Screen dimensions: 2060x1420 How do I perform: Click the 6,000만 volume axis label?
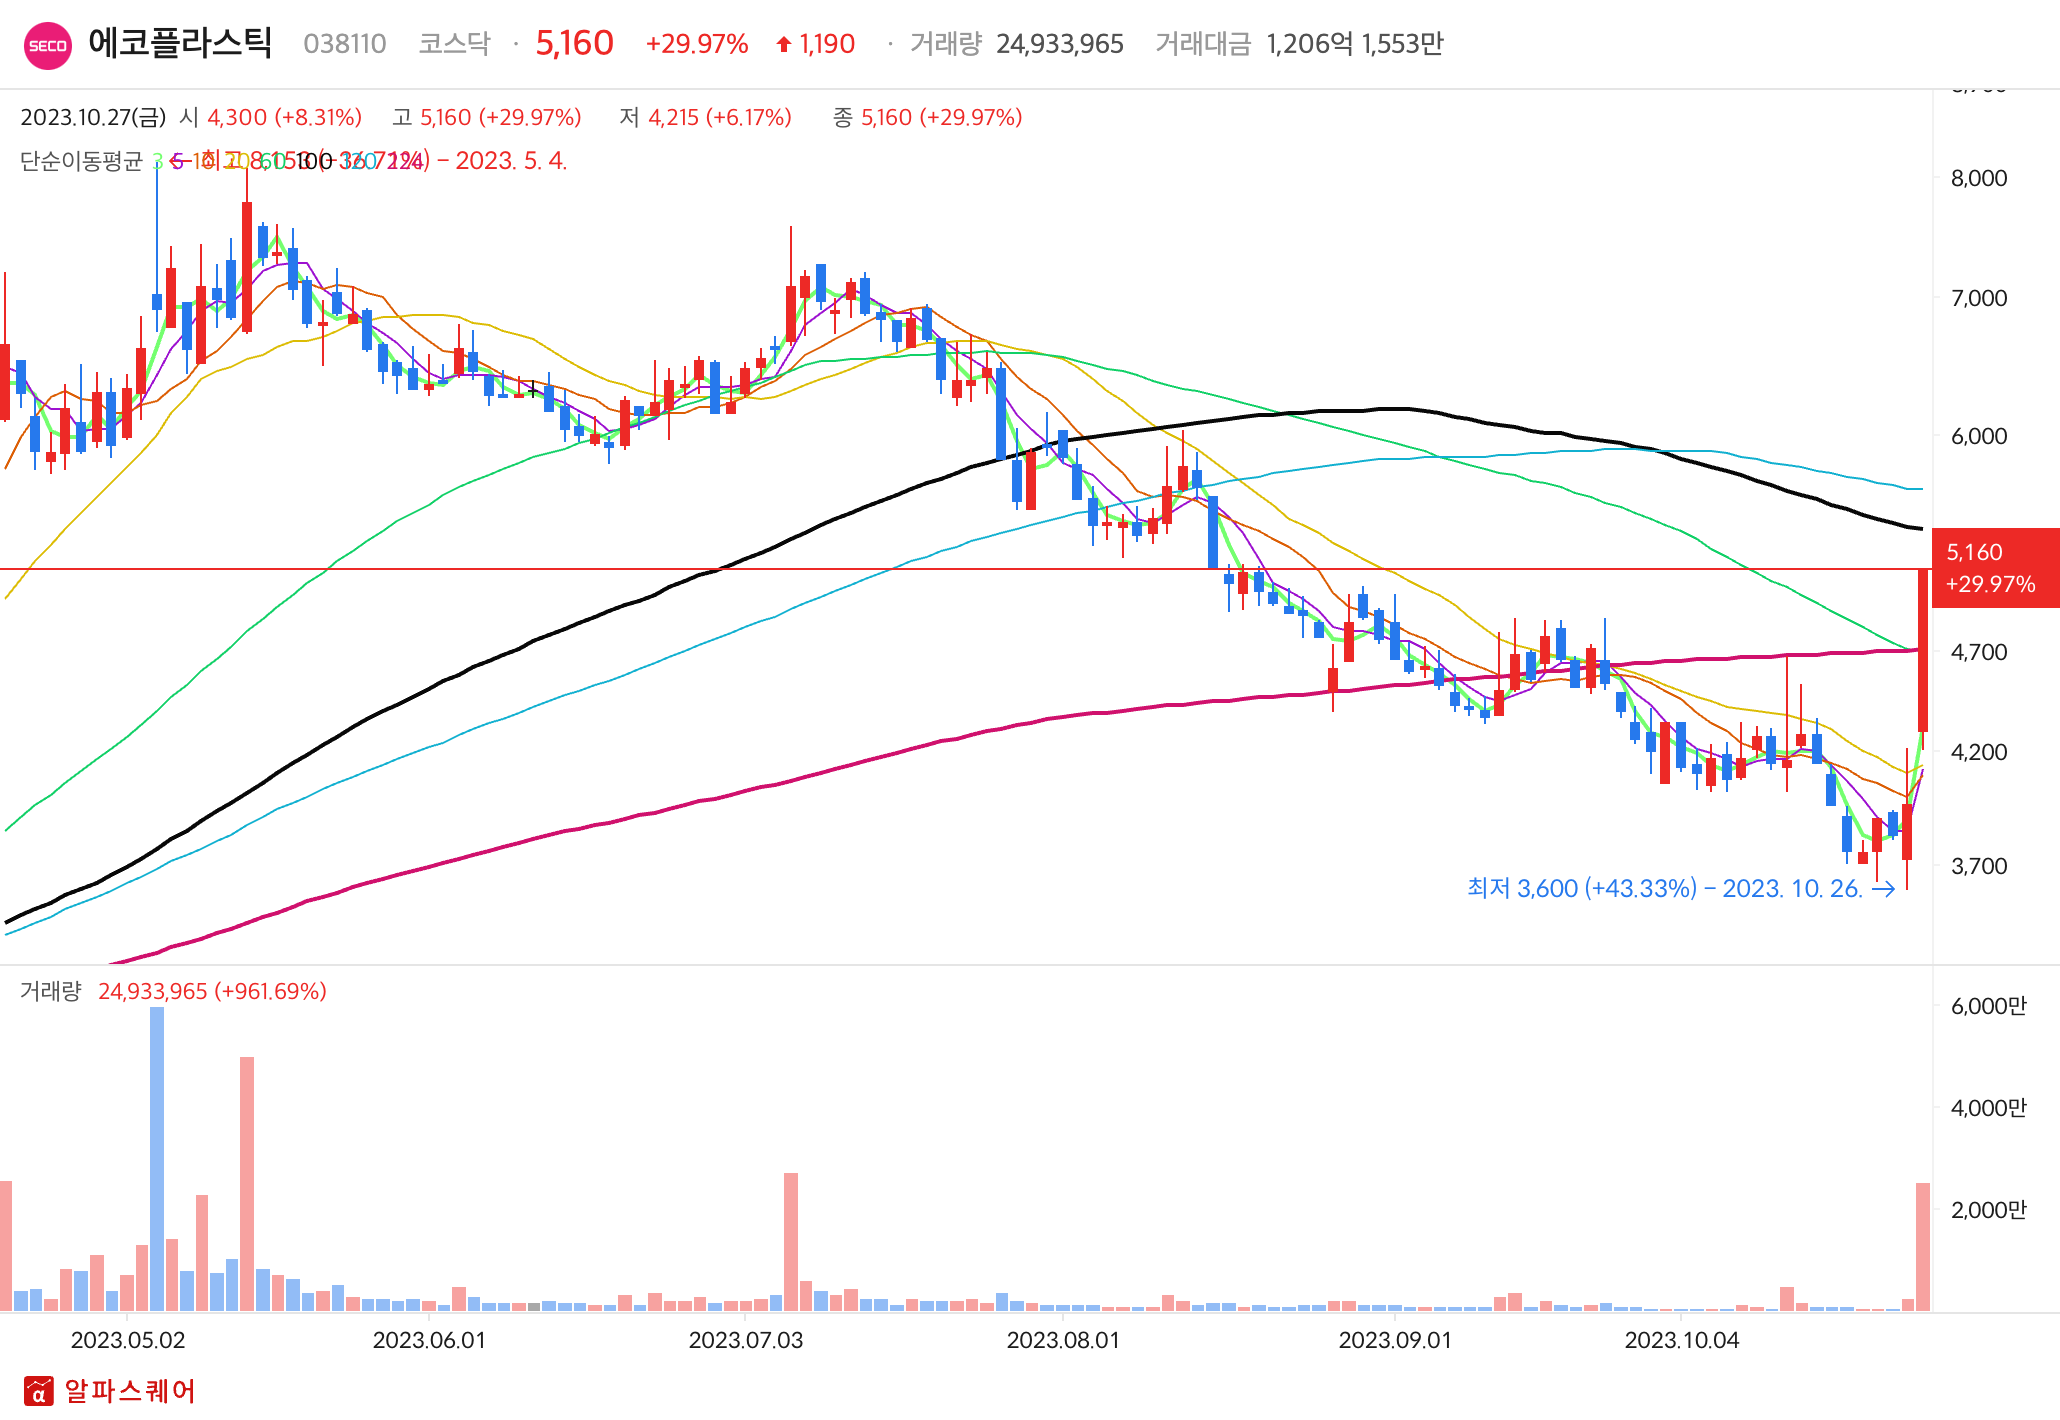[x=1988, y=1006]
